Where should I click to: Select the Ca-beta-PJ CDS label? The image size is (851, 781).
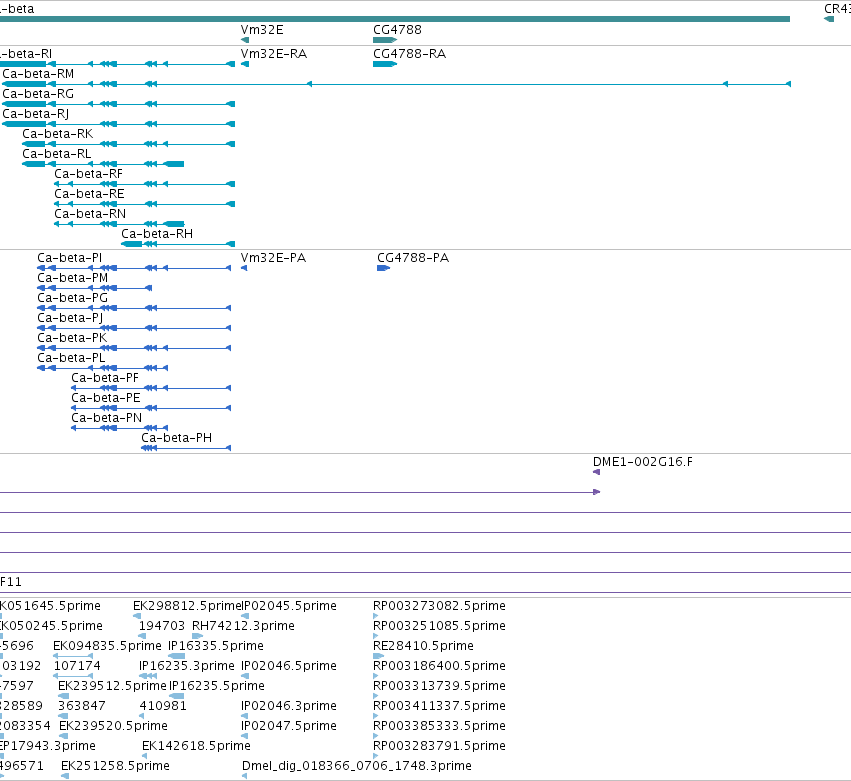click(x=70, y=318)
